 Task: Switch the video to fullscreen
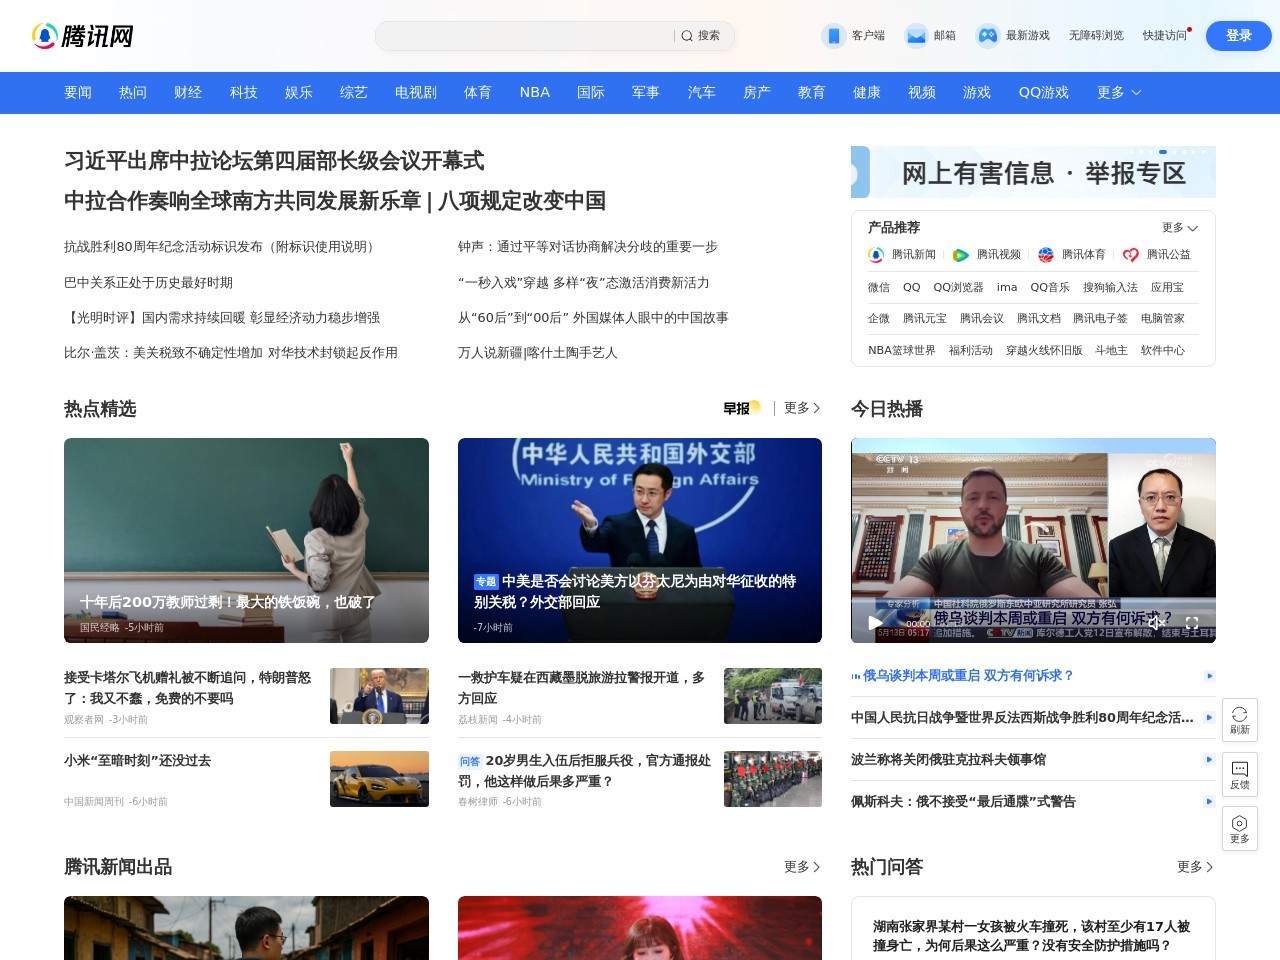pos(1192,622)
